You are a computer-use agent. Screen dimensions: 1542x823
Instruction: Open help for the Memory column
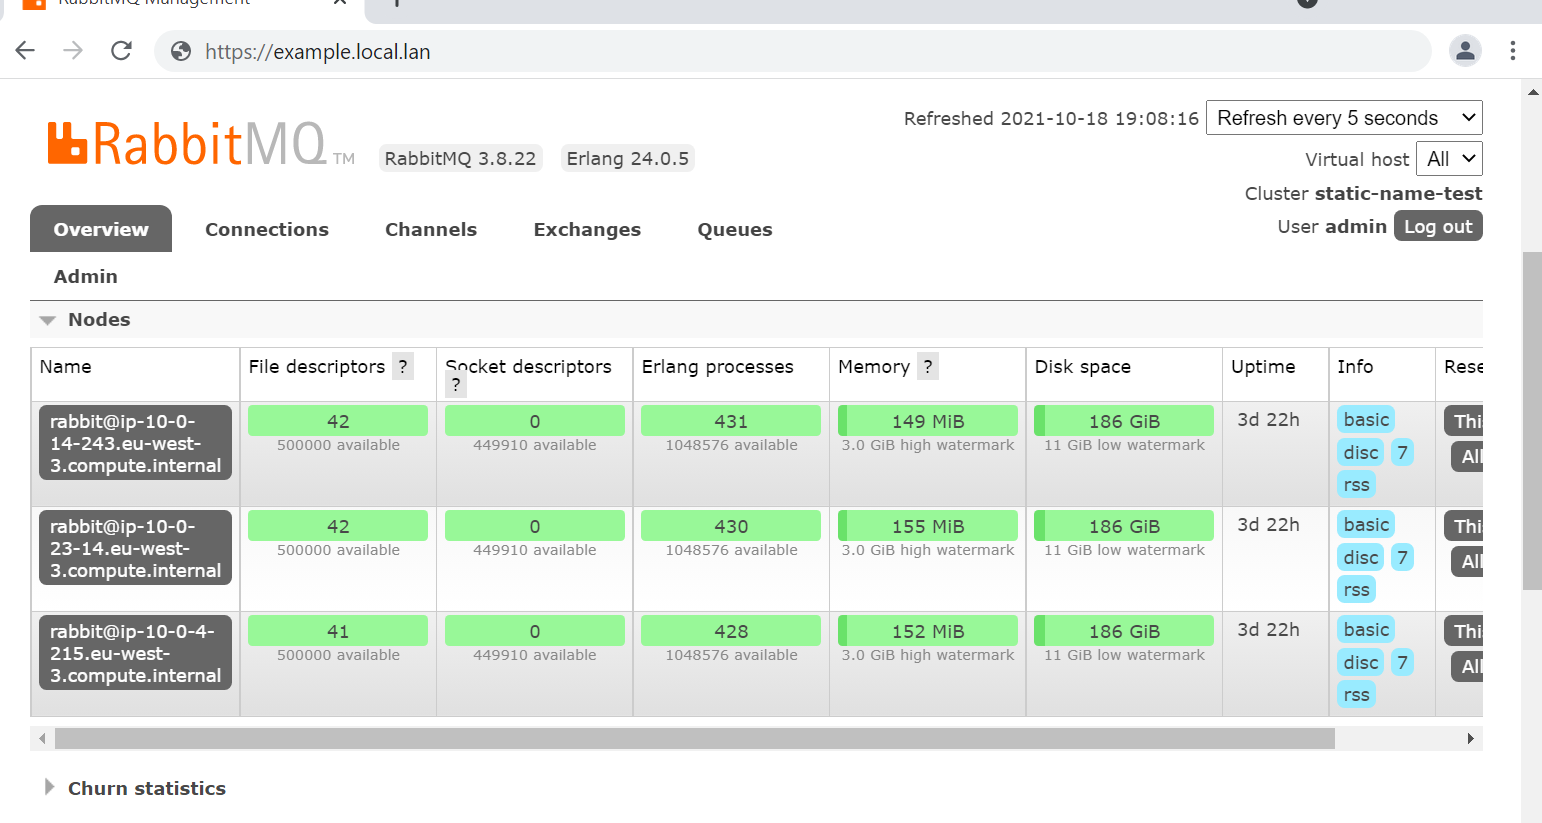tap(928, 367)
